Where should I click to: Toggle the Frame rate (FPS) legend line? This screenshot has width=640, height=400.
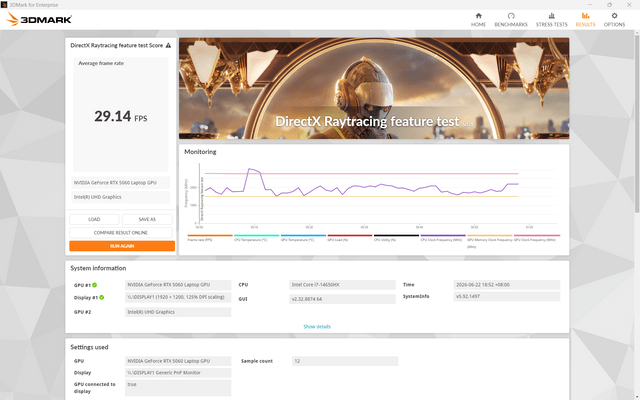210,238
